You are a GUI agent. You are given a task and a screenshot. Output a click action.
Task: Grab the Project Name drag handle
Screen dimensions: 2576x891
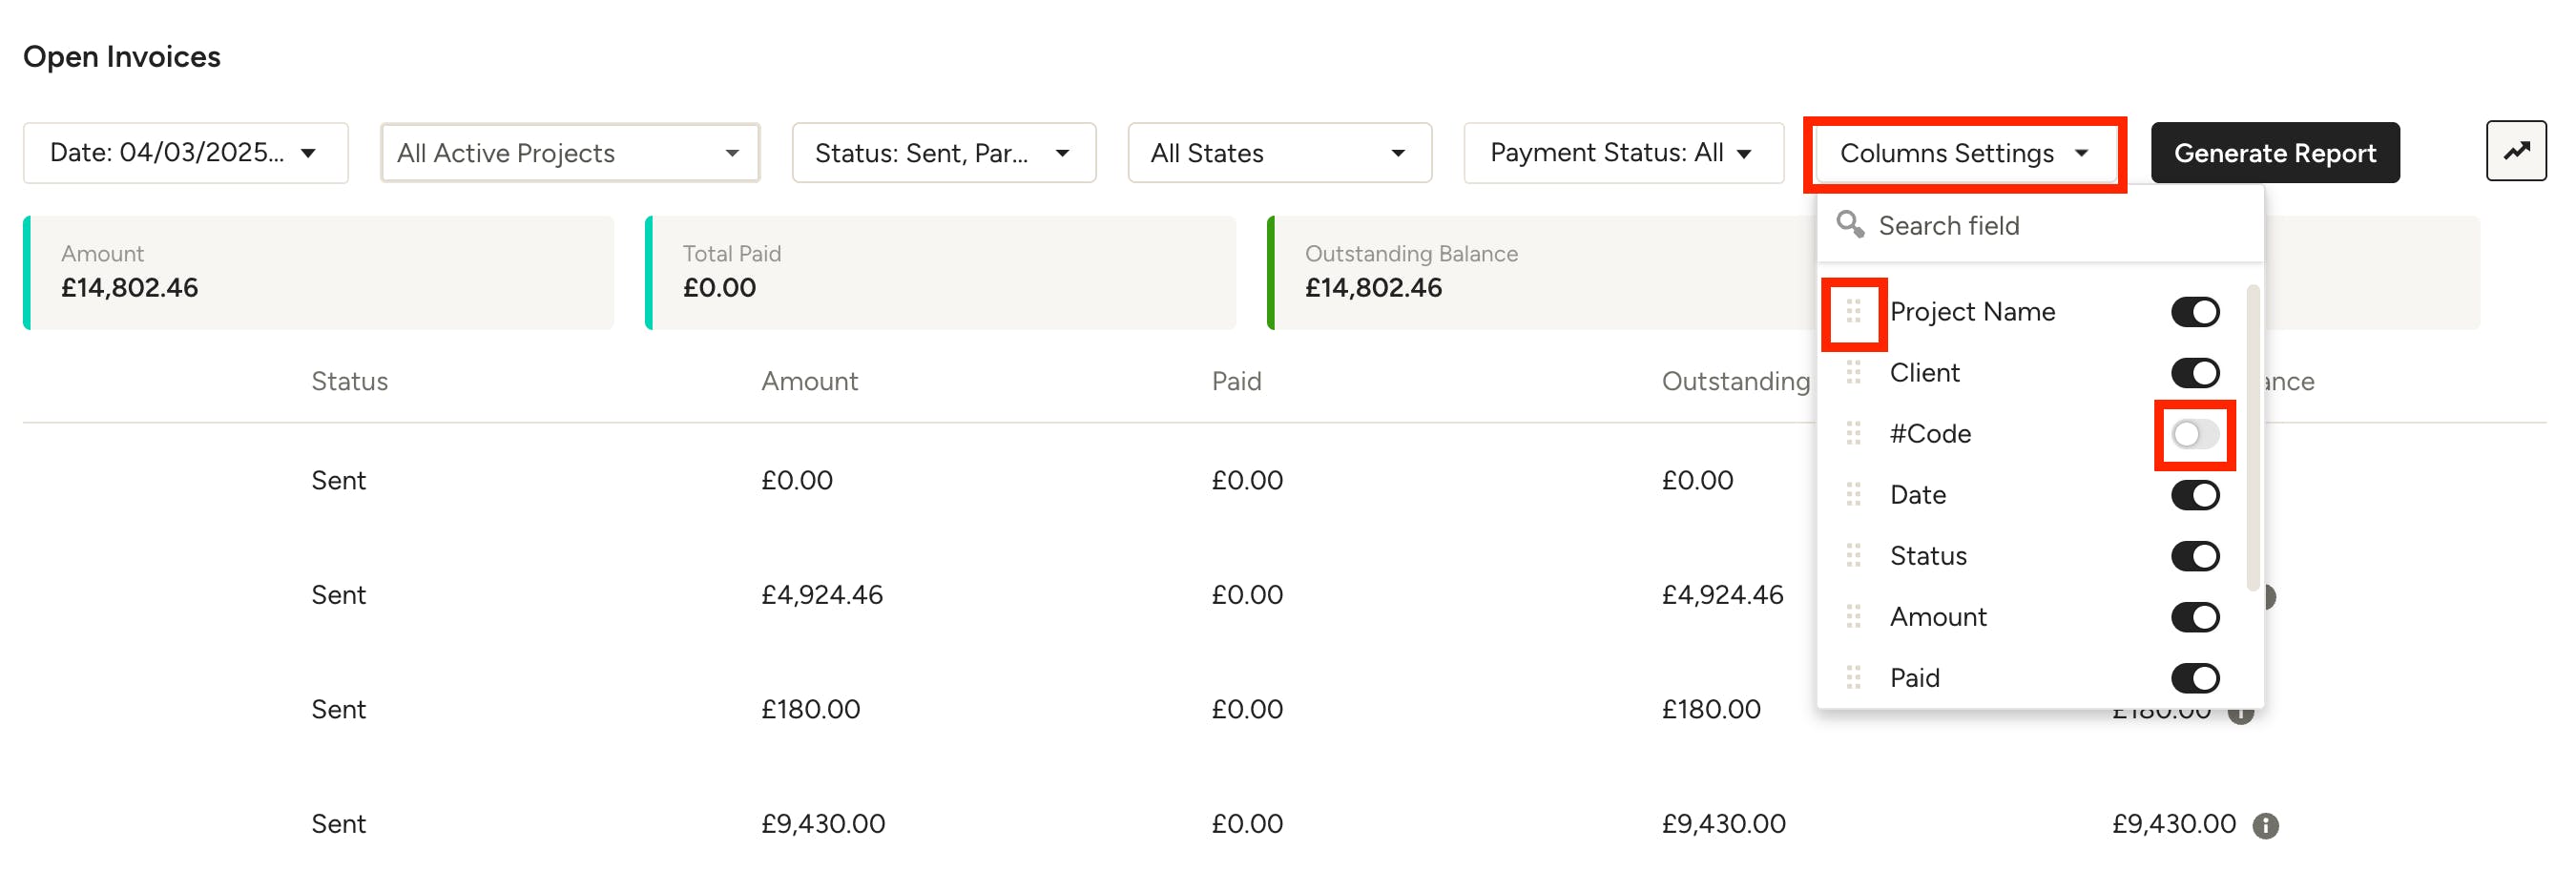1853,312
